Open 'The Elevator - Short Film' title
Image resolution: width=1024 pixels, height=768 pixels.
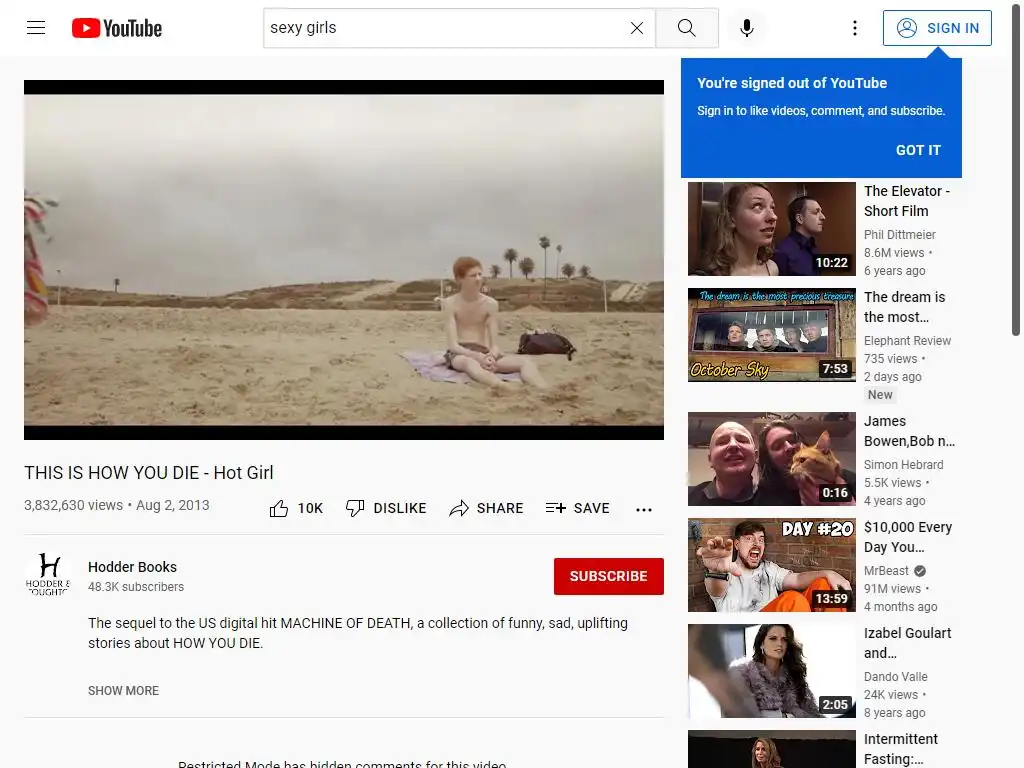pyautogui.click(x=906, y=201)
